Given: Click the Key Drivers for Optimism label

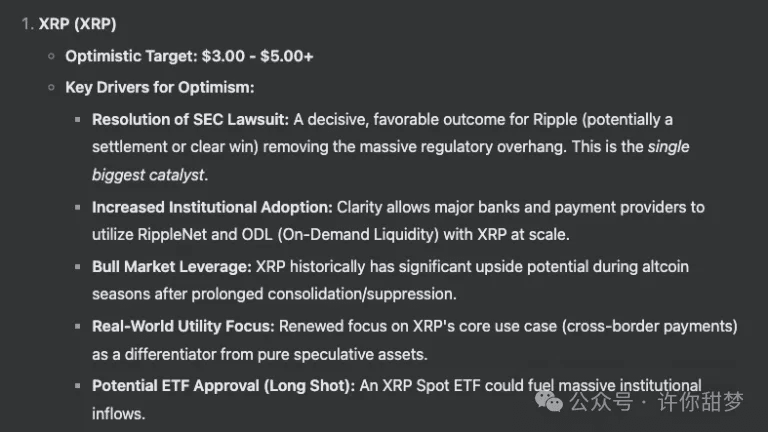Looking at the screenshot, I should point(160,88).
